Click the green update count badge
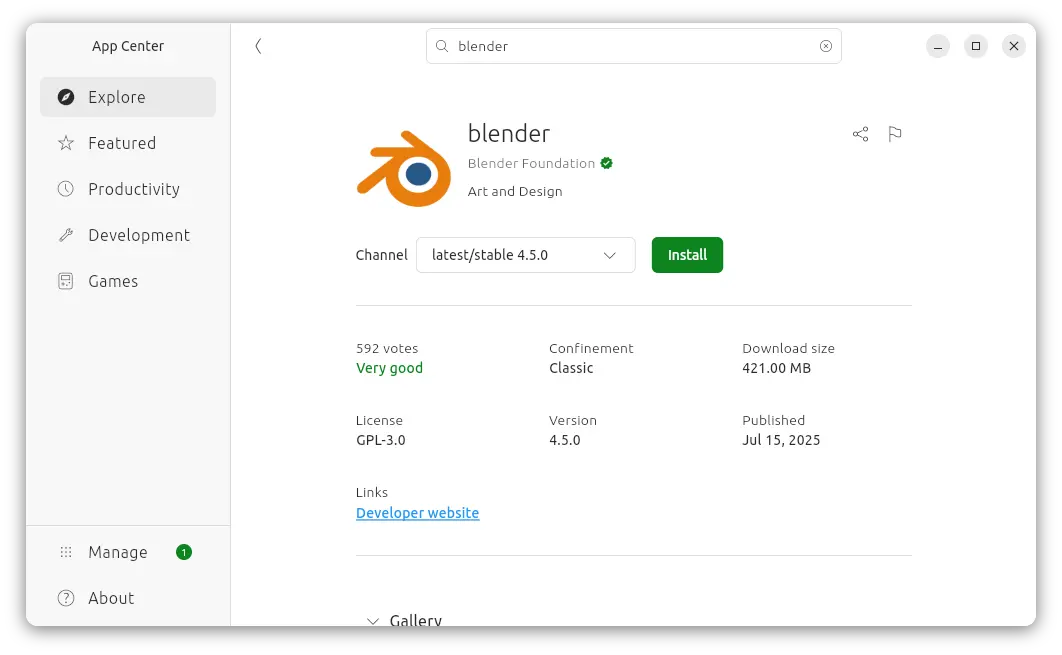This screenshot has width=1062, height=655. [184, 552]
